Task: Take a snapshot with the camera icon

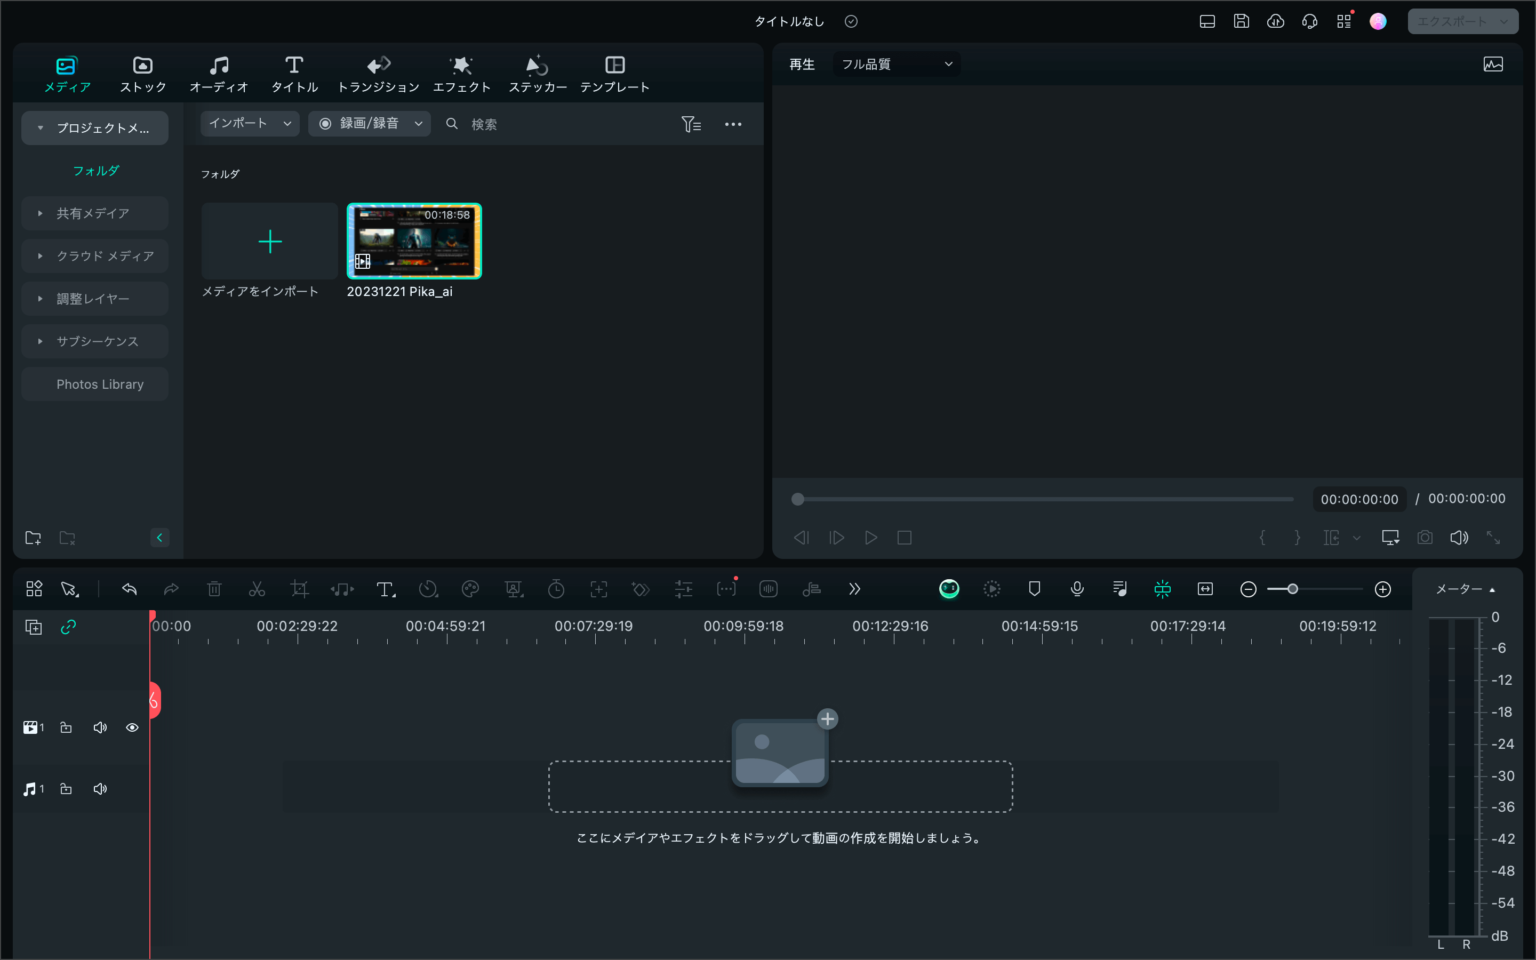Action: point(1424,537)
